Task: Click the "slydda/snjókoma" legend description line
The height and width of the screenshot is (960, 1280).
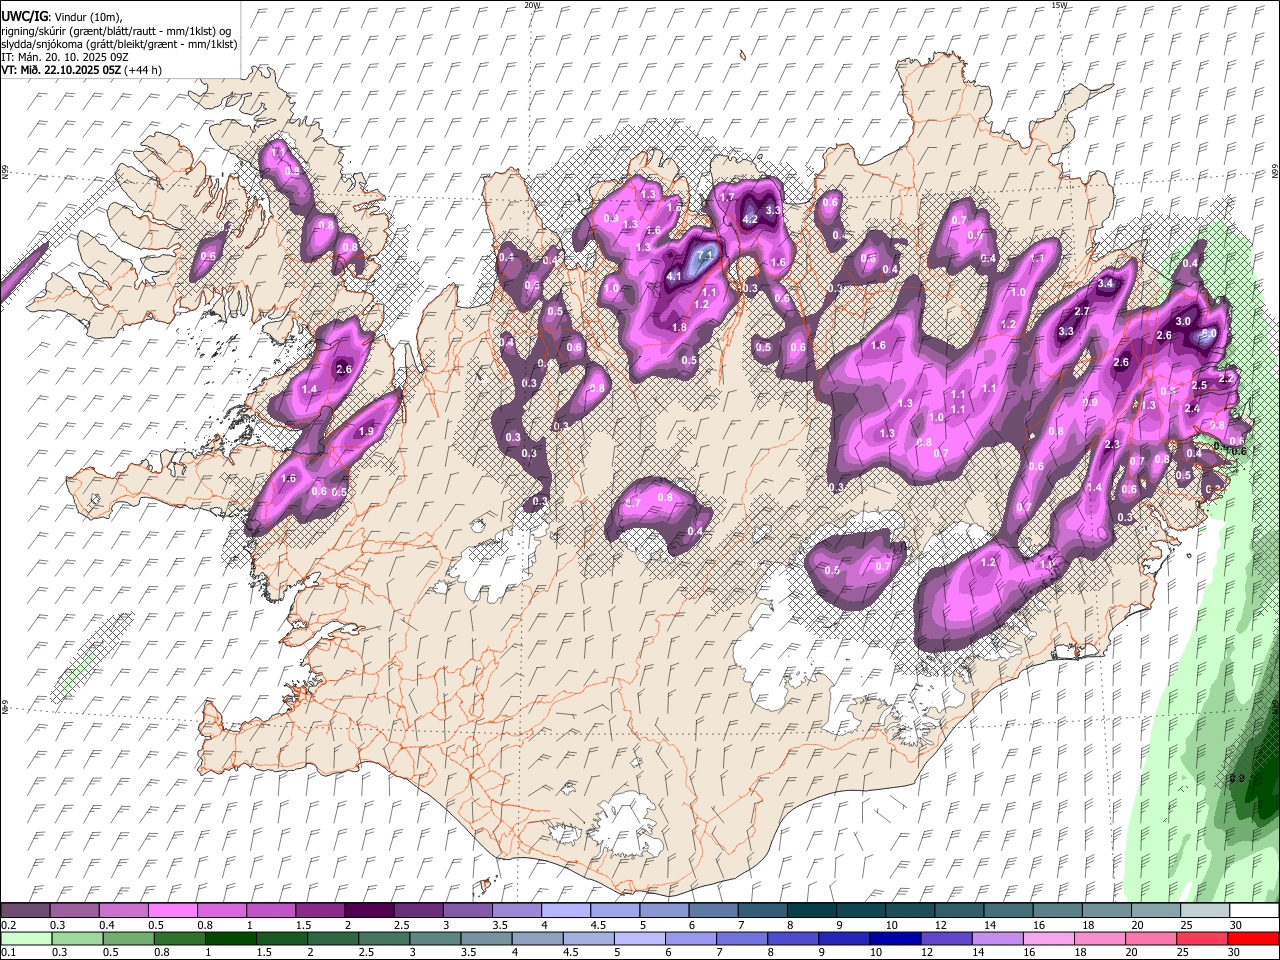Action: (119, 44)
